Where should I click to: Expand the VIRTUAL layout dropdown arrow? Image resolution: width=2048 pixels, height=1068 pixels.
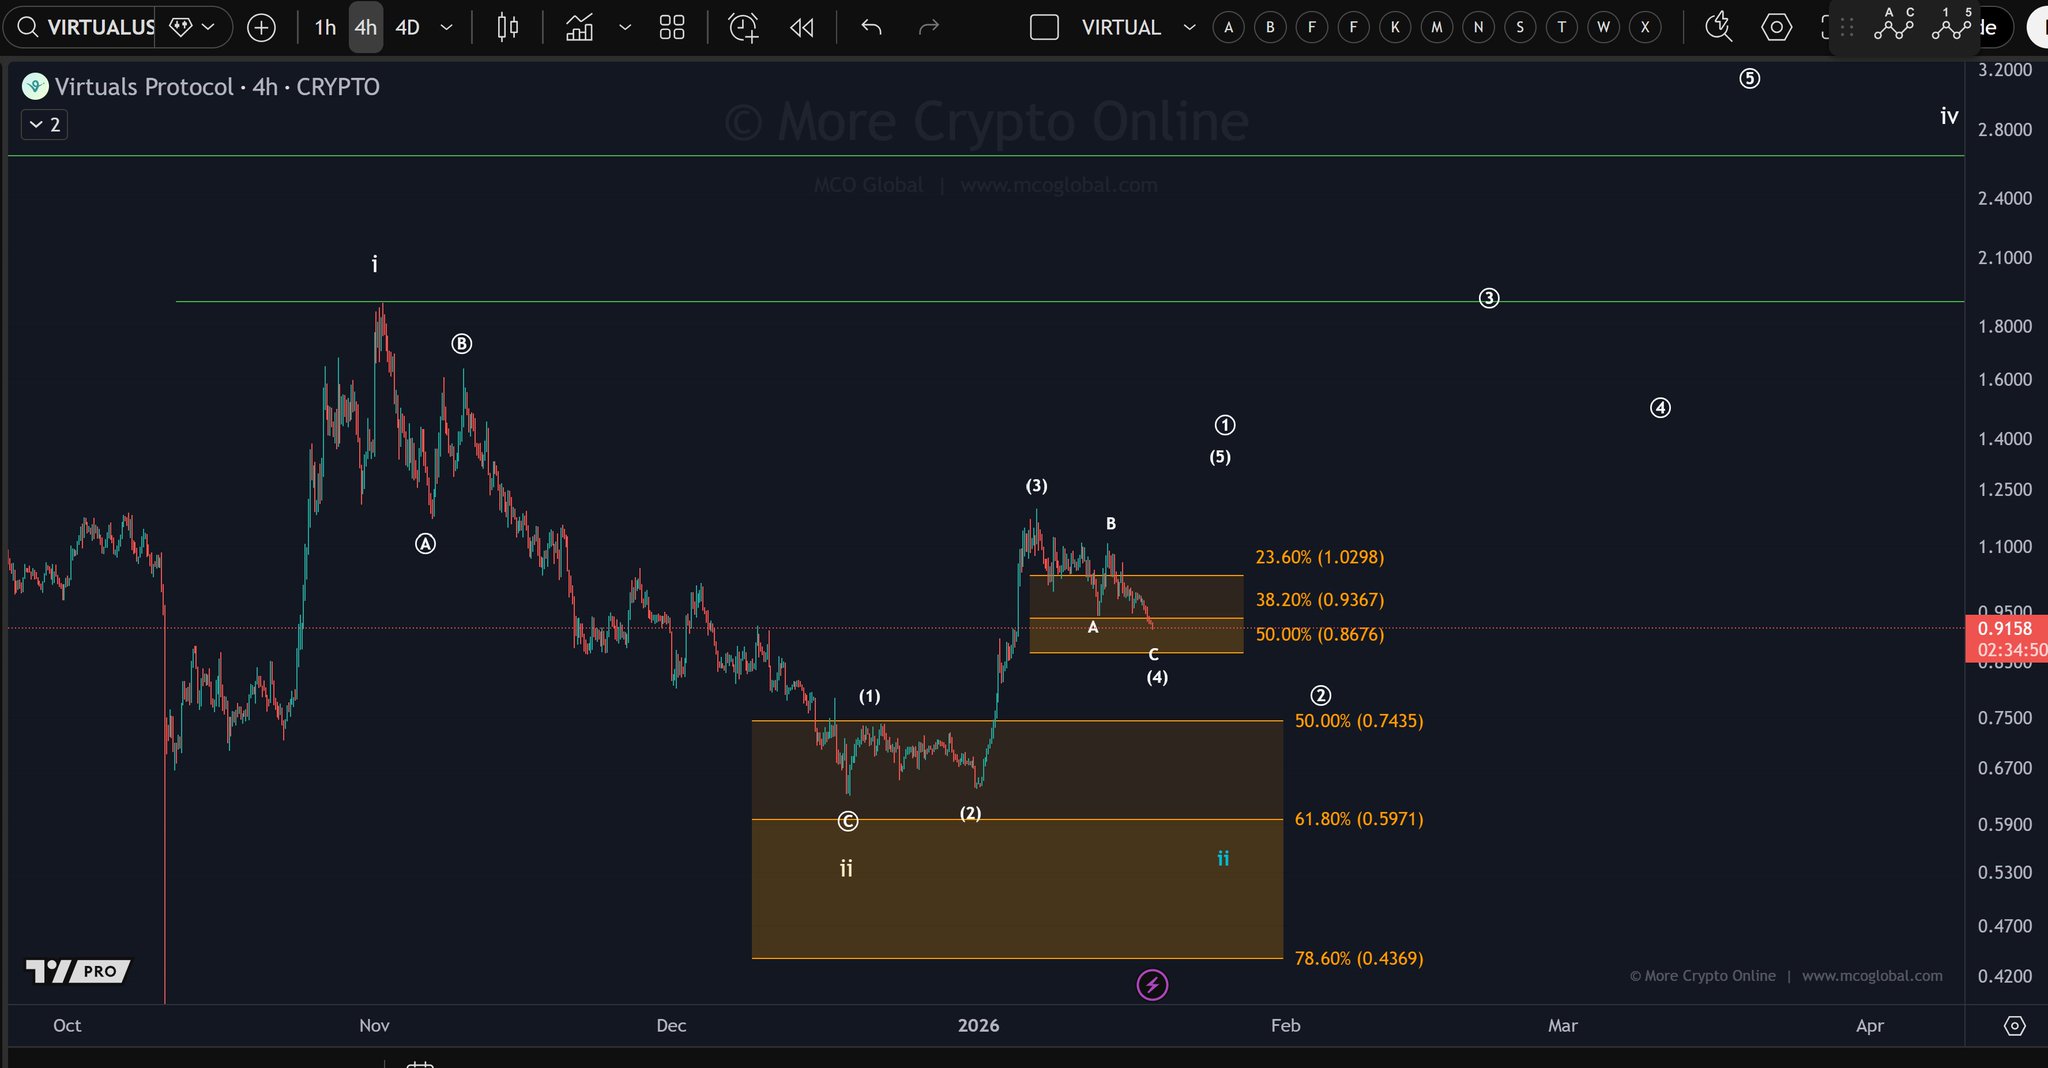pyautogui.click(x=1189, y=27)
